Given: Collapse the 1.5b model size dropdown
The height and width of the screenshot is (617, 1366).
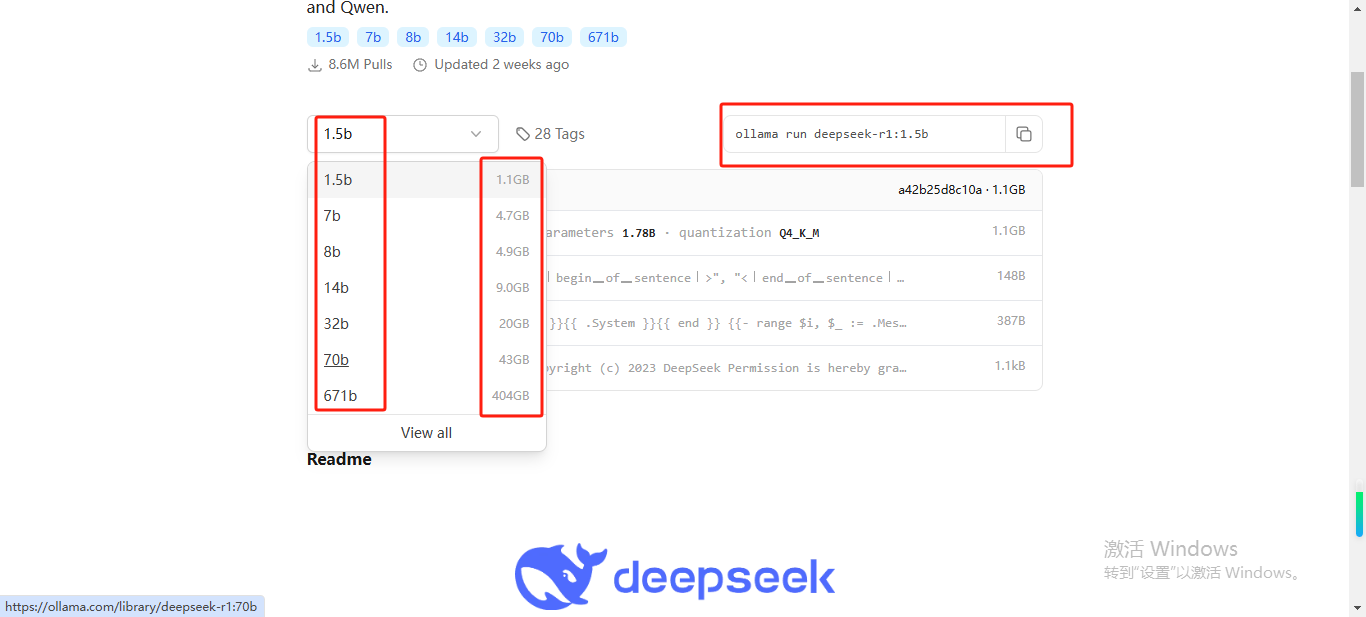Looking at the screenshot, I should (x=403, y=134).
